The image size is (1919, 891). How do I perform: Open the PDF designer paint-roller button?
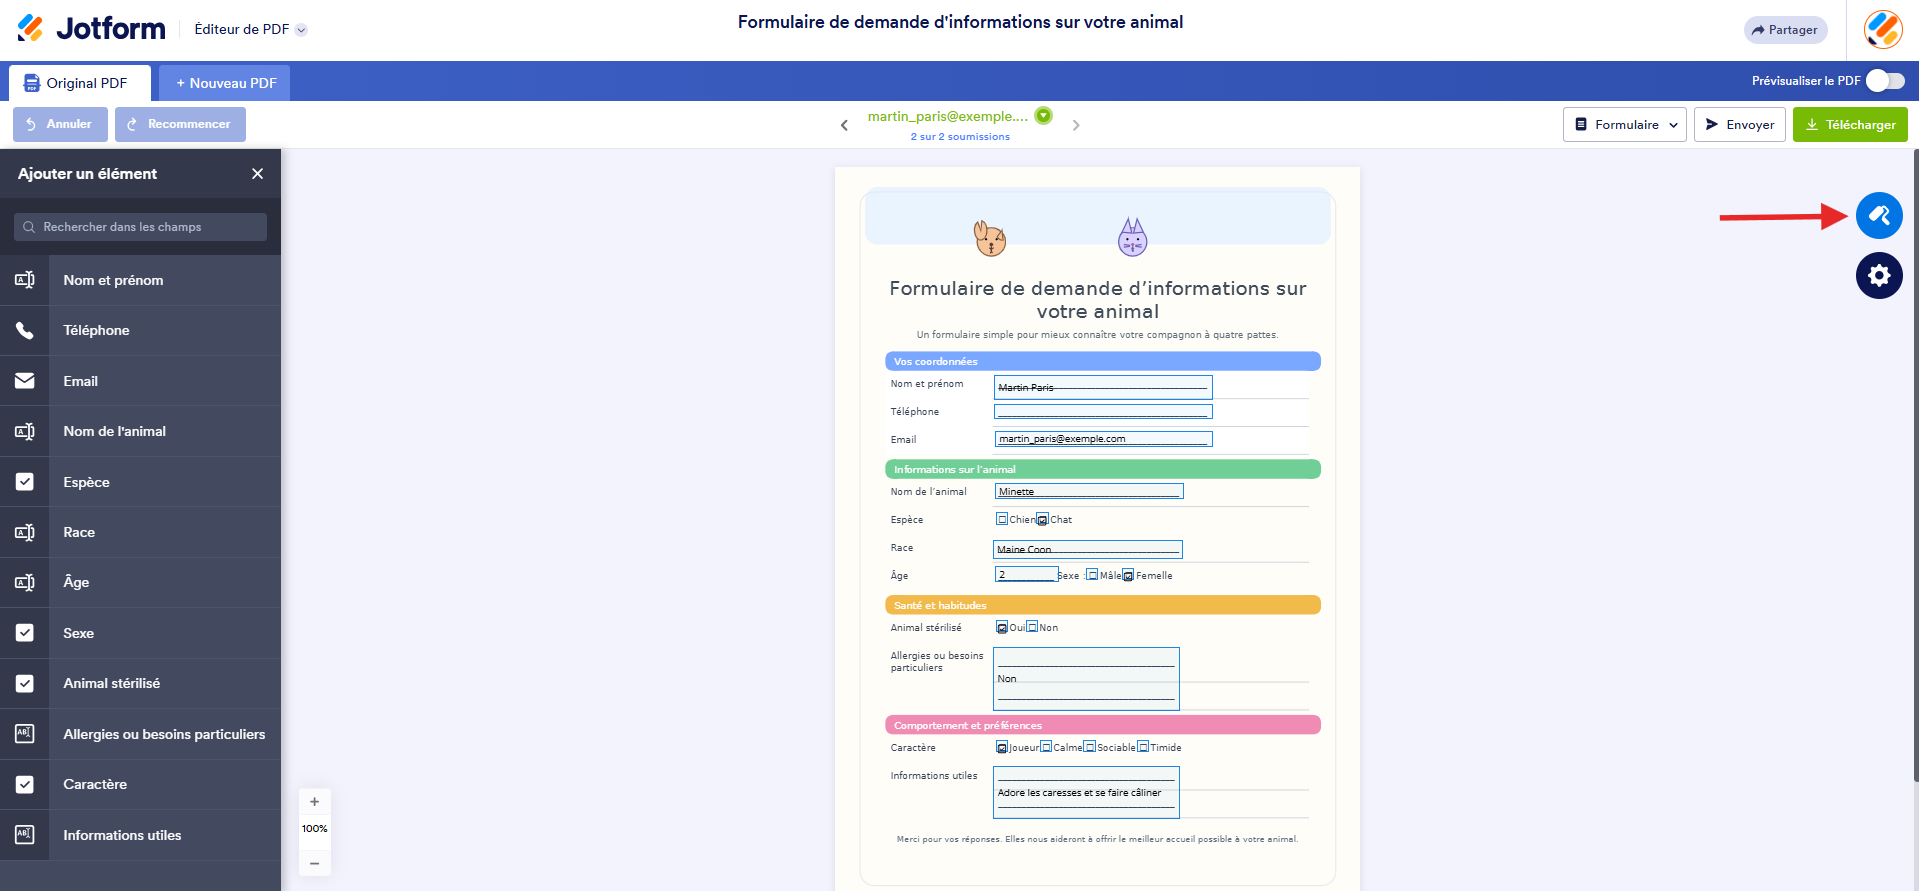(1879, 215)
